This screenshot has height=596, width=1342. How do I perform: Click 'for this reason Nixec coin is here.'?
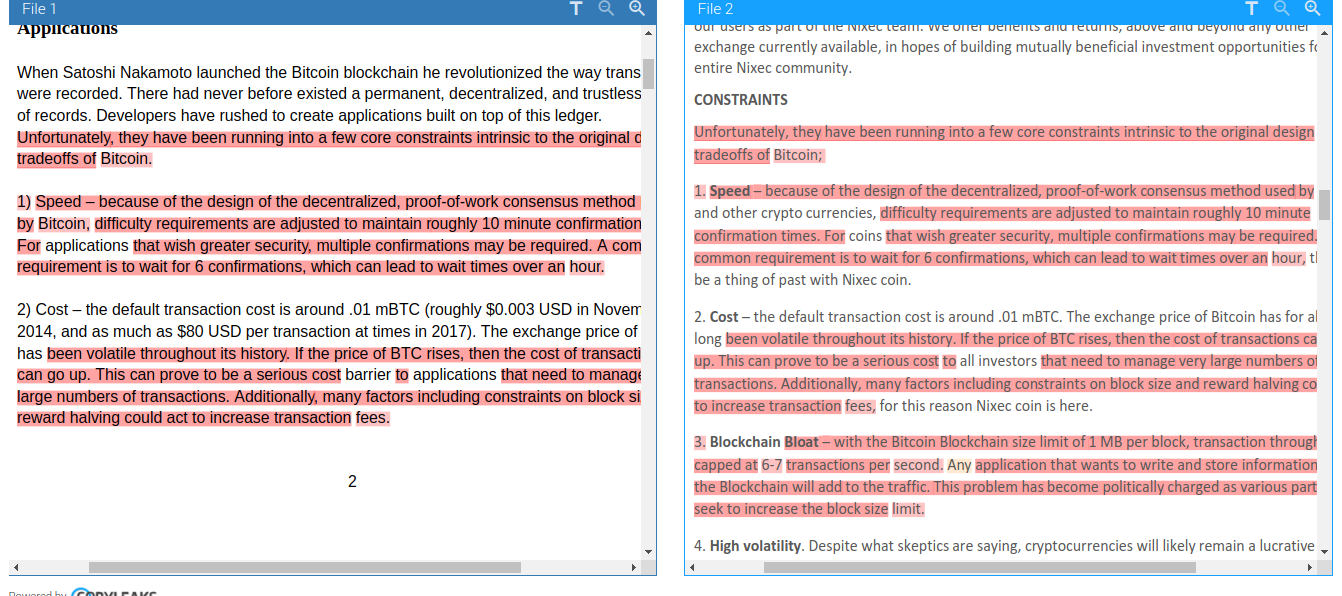tap(986, 406)
